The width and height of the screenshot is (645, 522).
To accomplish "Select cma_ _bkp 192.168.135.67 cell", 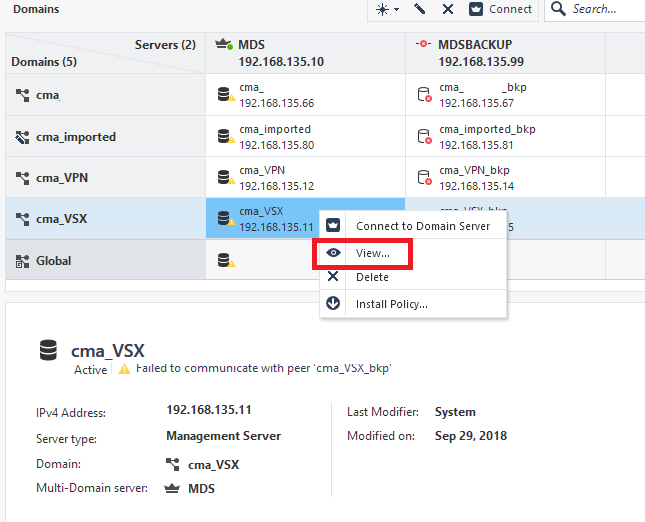I will (x=505, y=95).
